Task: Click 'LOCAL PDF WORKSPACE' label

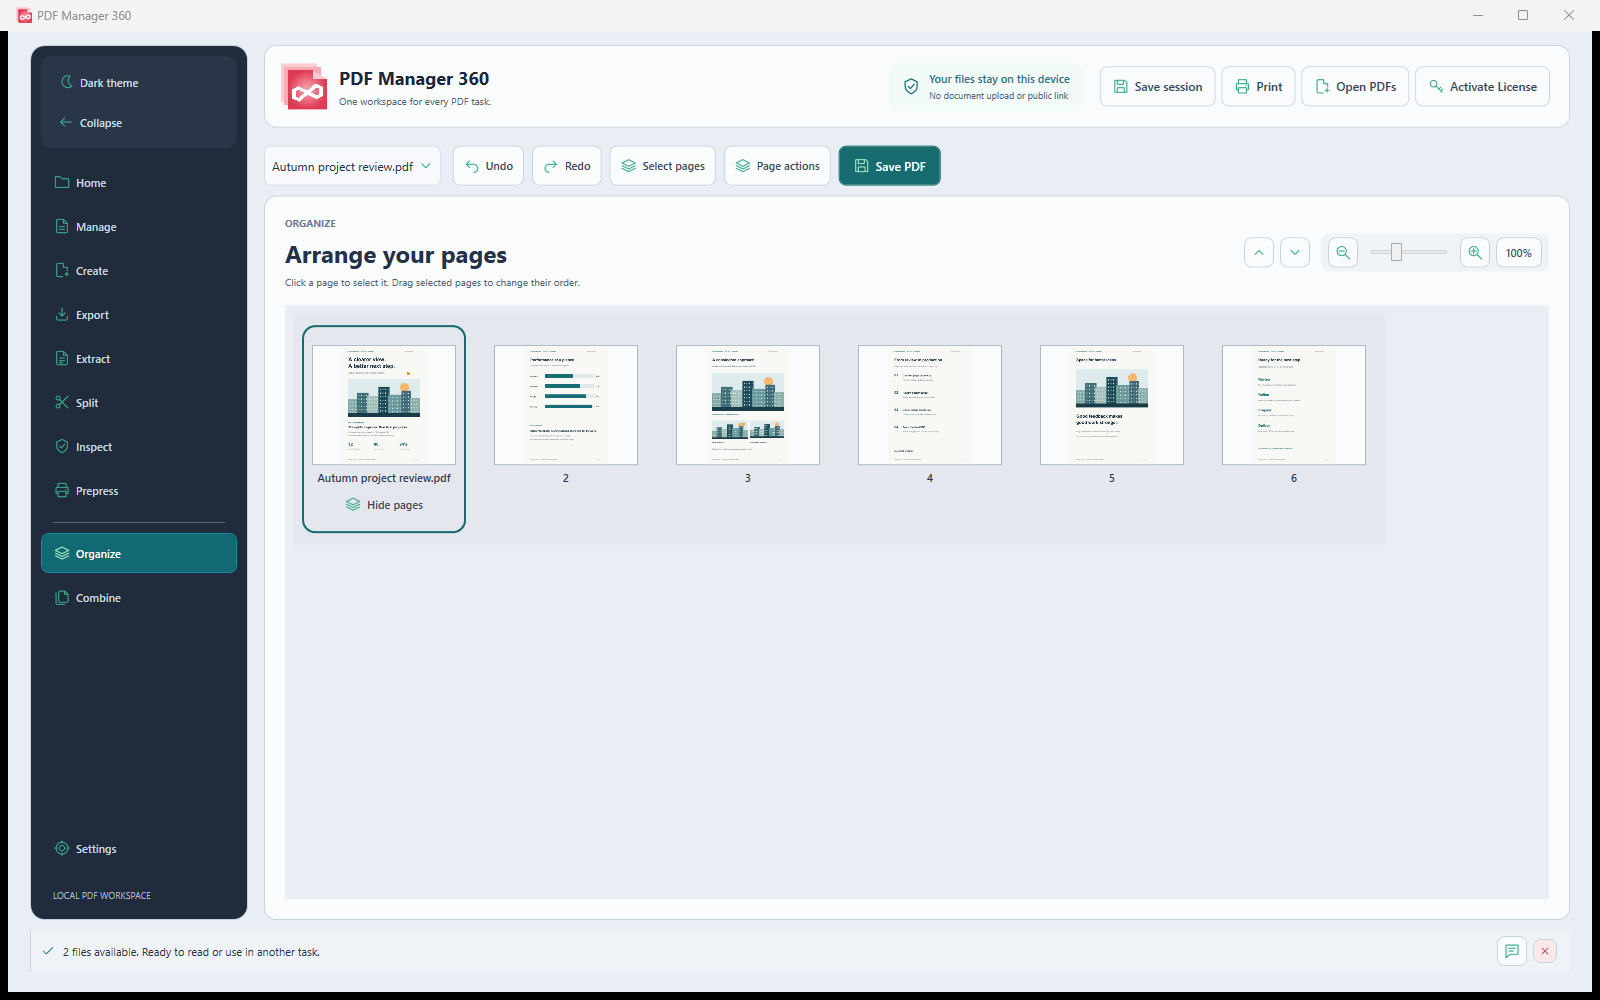Action: [102, 896]
